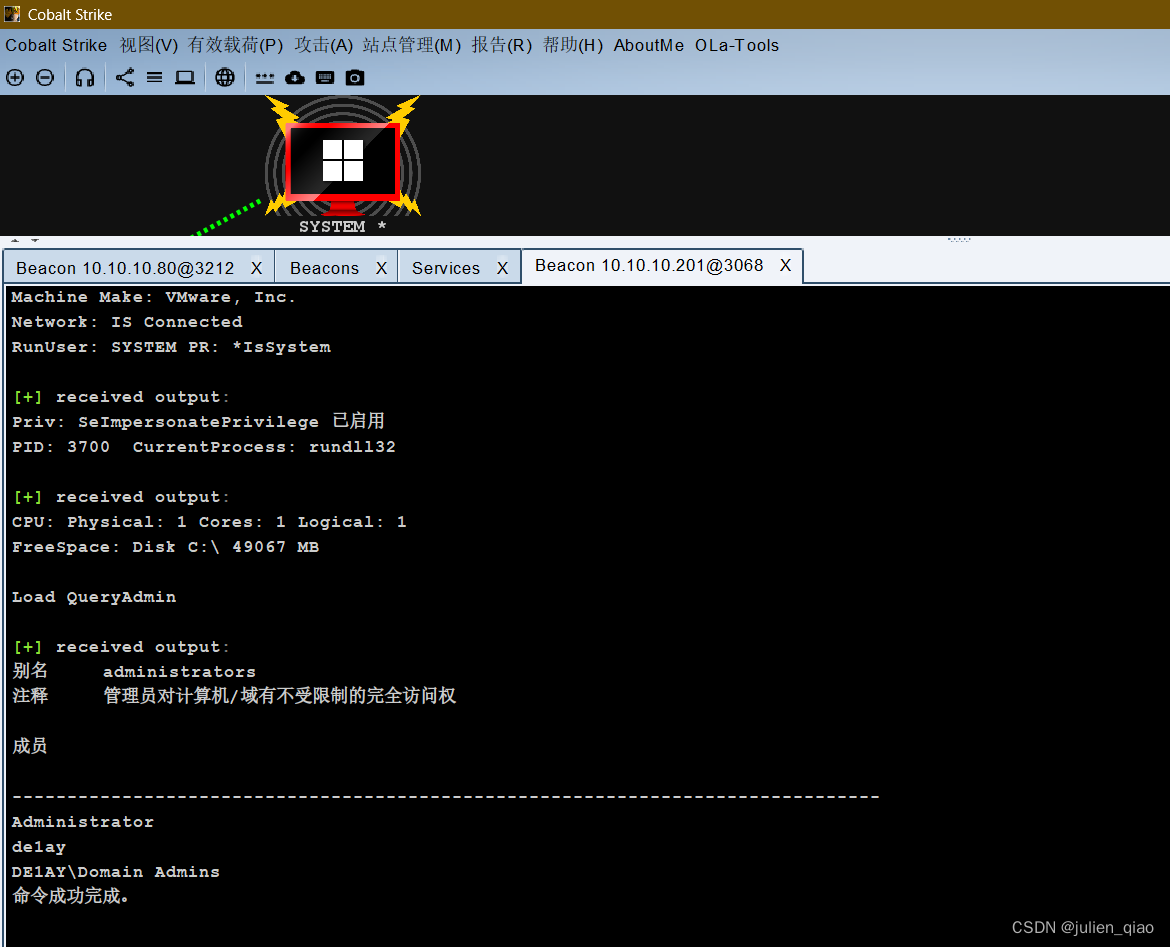Close the Services tab
The height and width of the screenshot is (947, 1170).
502,268
